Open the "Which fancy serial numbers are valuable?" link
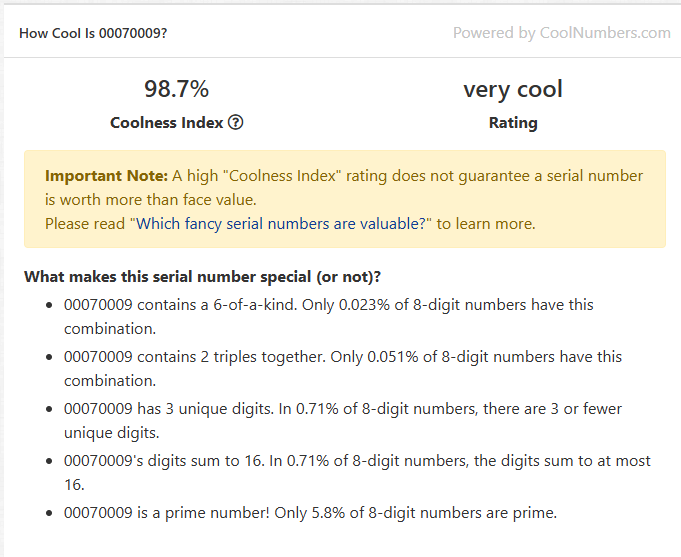Screen dimensions: 681x557 [281, 224]
